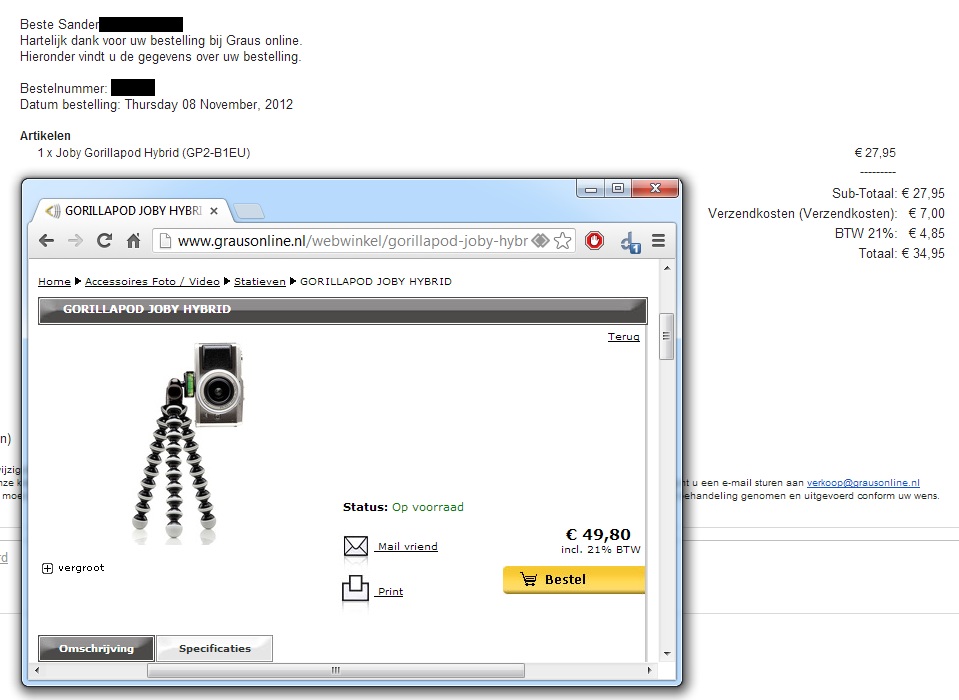
Task: Click the Terug link
Action: [x=624, y=336]
